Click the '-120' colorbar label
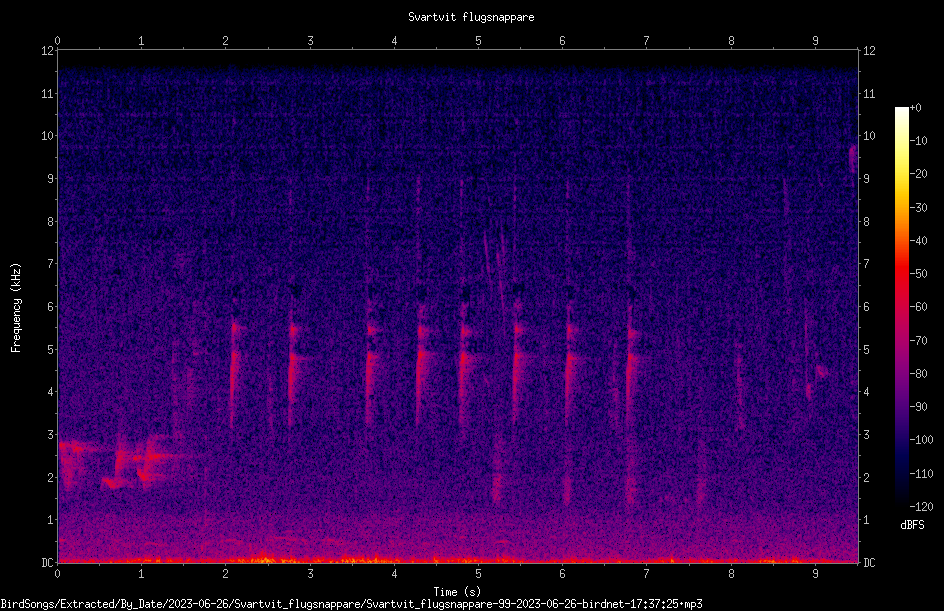 921,507
